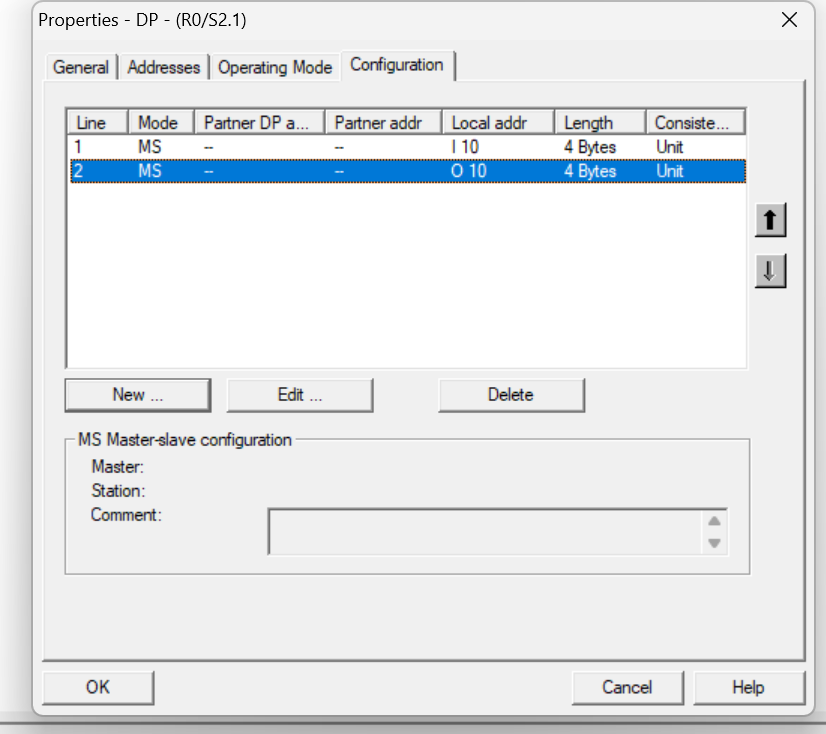Select the Configuration tab

(397, 65)
